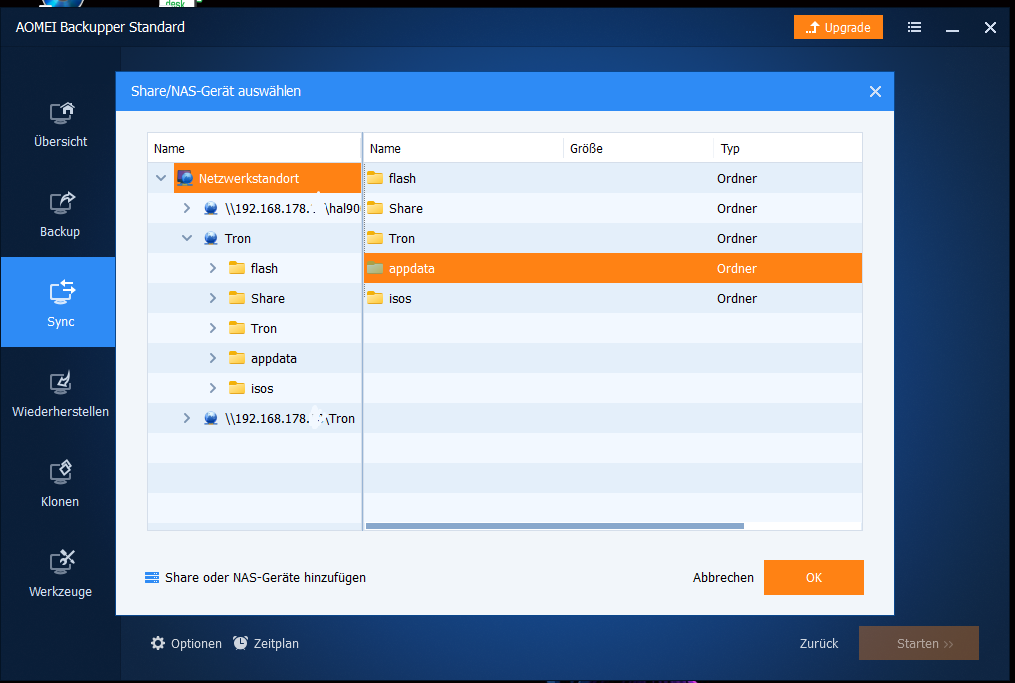Select the Tron network device in the tree

coord(238,238)
